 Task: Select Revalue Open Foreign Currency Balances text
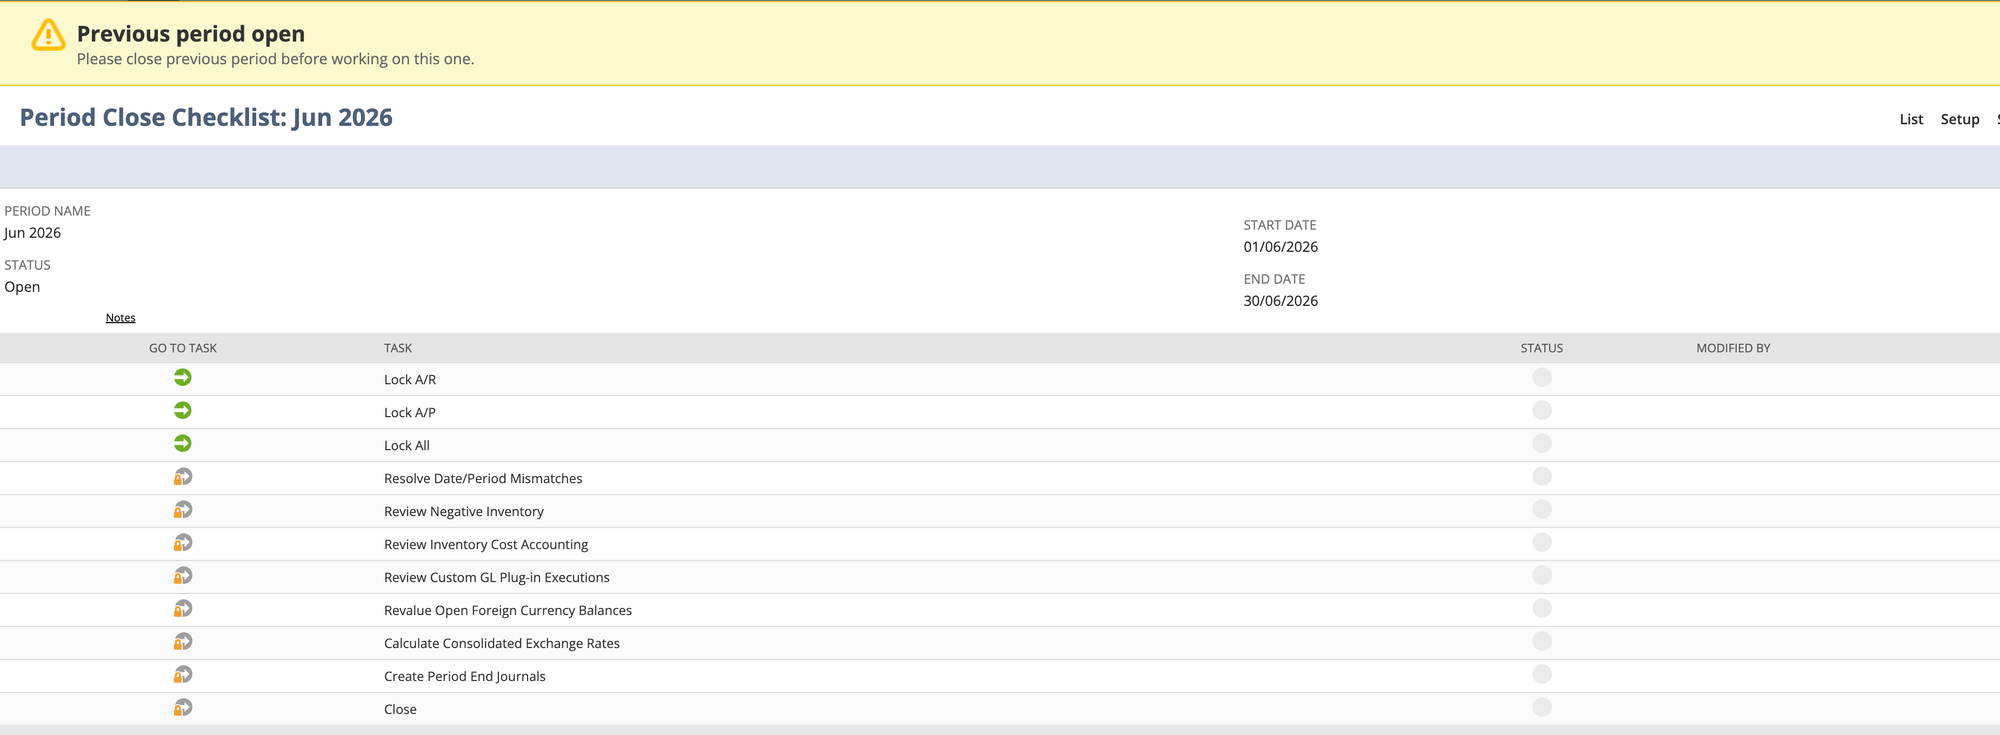click(508, 611)
